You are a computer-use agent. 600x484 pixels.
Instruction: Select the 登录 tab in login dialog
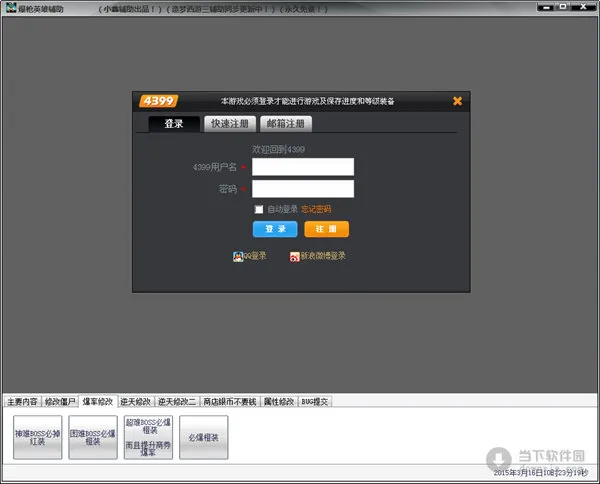tap(173, 124)
